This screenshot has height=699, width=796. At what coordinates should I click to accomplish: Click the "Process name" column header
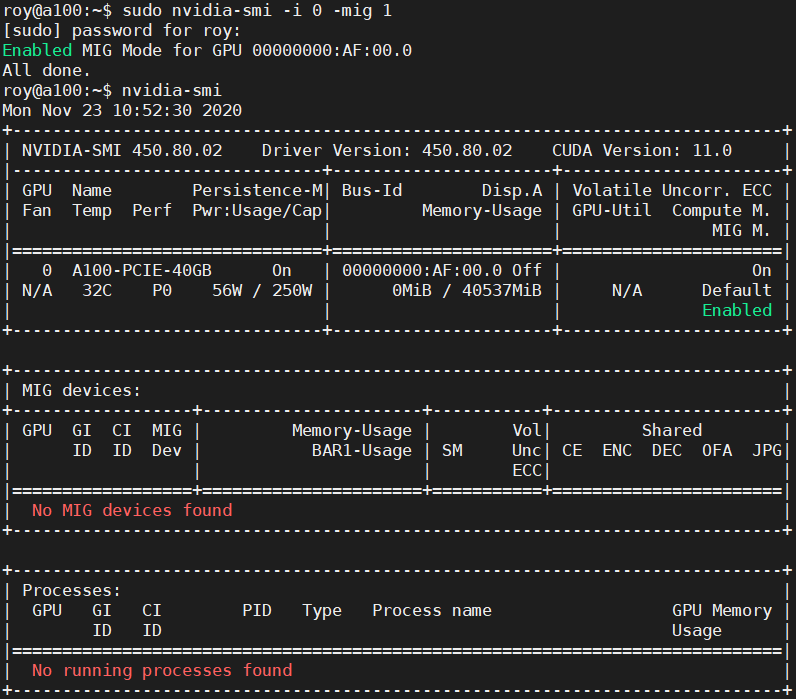coord(432,610)
